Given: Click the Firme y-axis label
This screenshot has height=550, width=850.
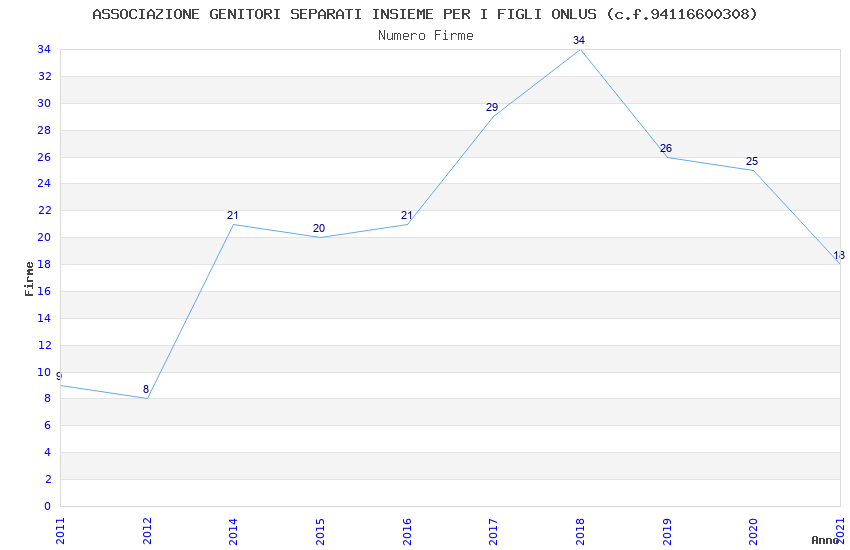Looking at the screenshot, I should 29,279.
